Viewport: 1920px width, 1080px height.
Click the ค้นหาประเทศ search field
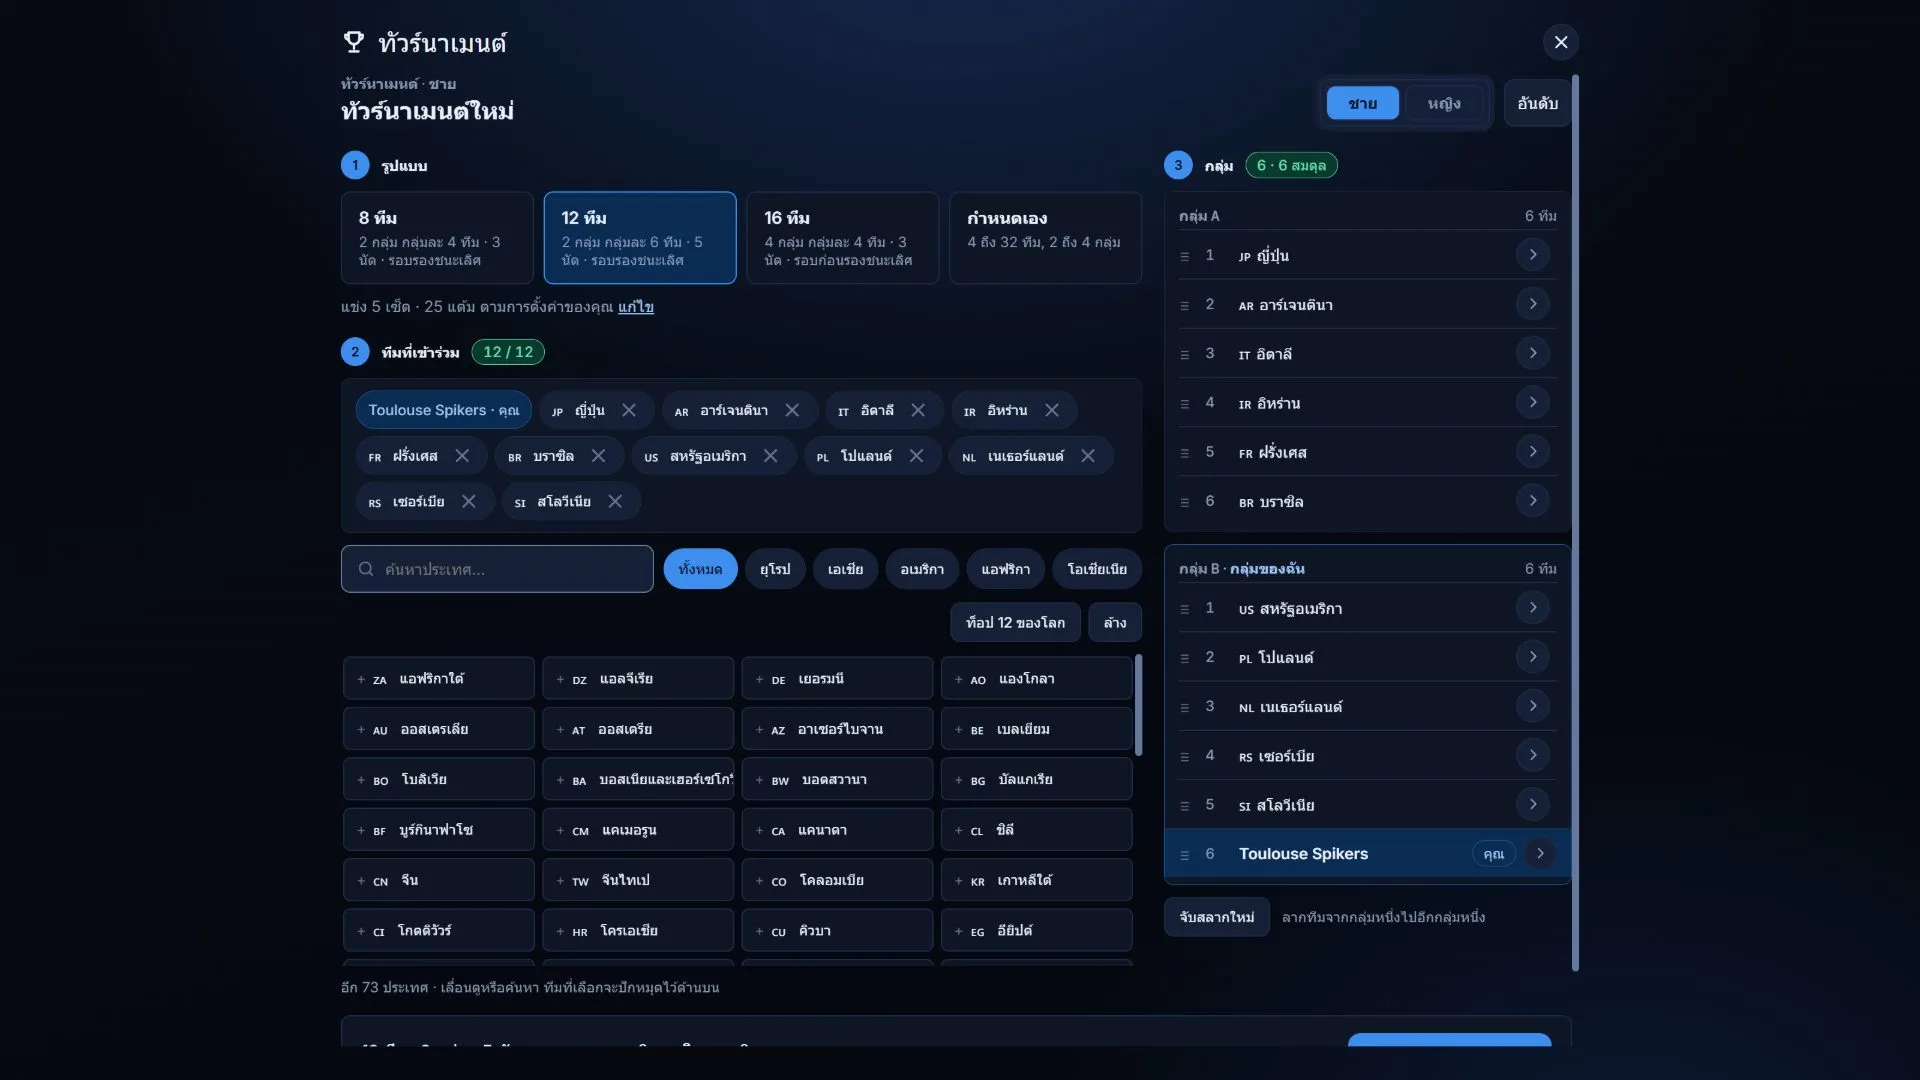point(497,569)
